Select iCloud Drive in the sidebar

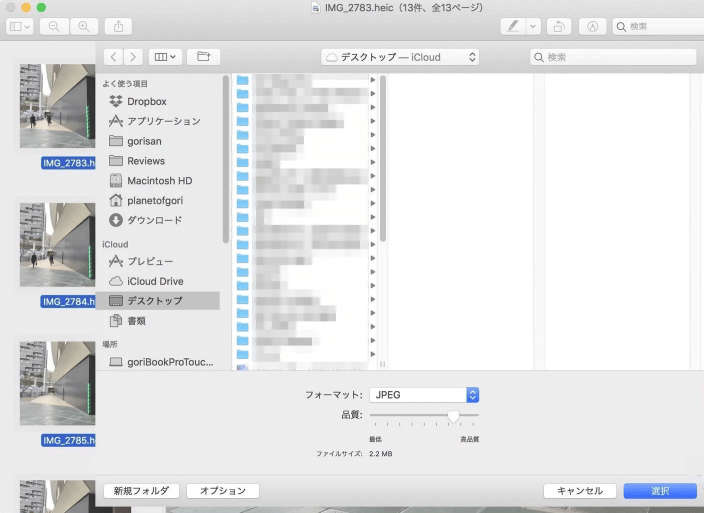click(115, 281)
